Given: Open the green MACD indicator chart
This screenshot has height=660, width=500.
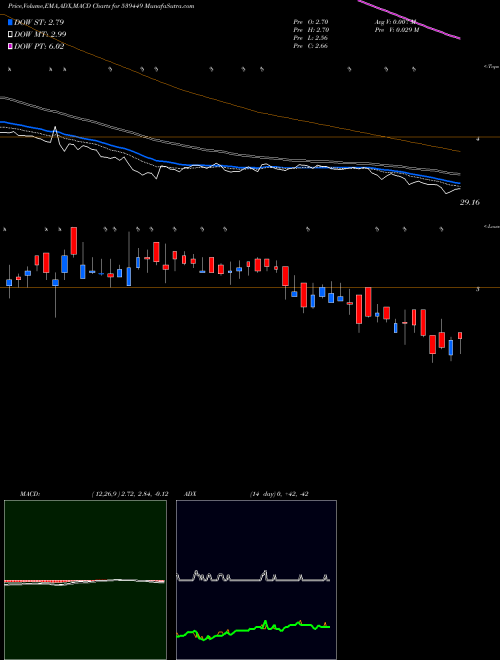Looking at the screenshot, I should [x=85, y=580].
